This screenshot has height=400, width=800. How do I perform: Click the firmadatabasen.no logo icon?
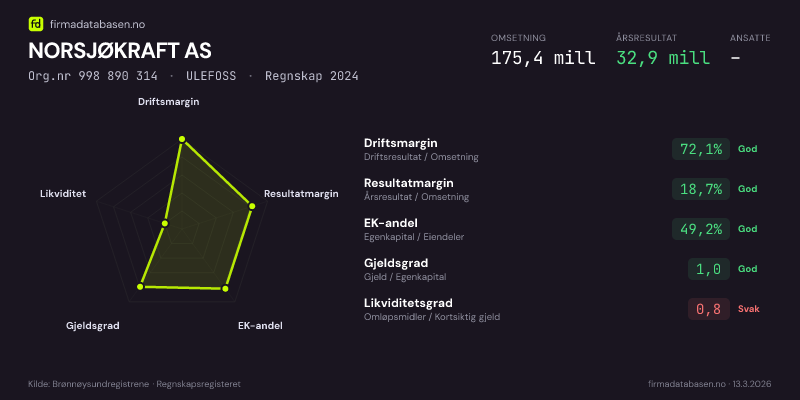[x=36, y=23]
